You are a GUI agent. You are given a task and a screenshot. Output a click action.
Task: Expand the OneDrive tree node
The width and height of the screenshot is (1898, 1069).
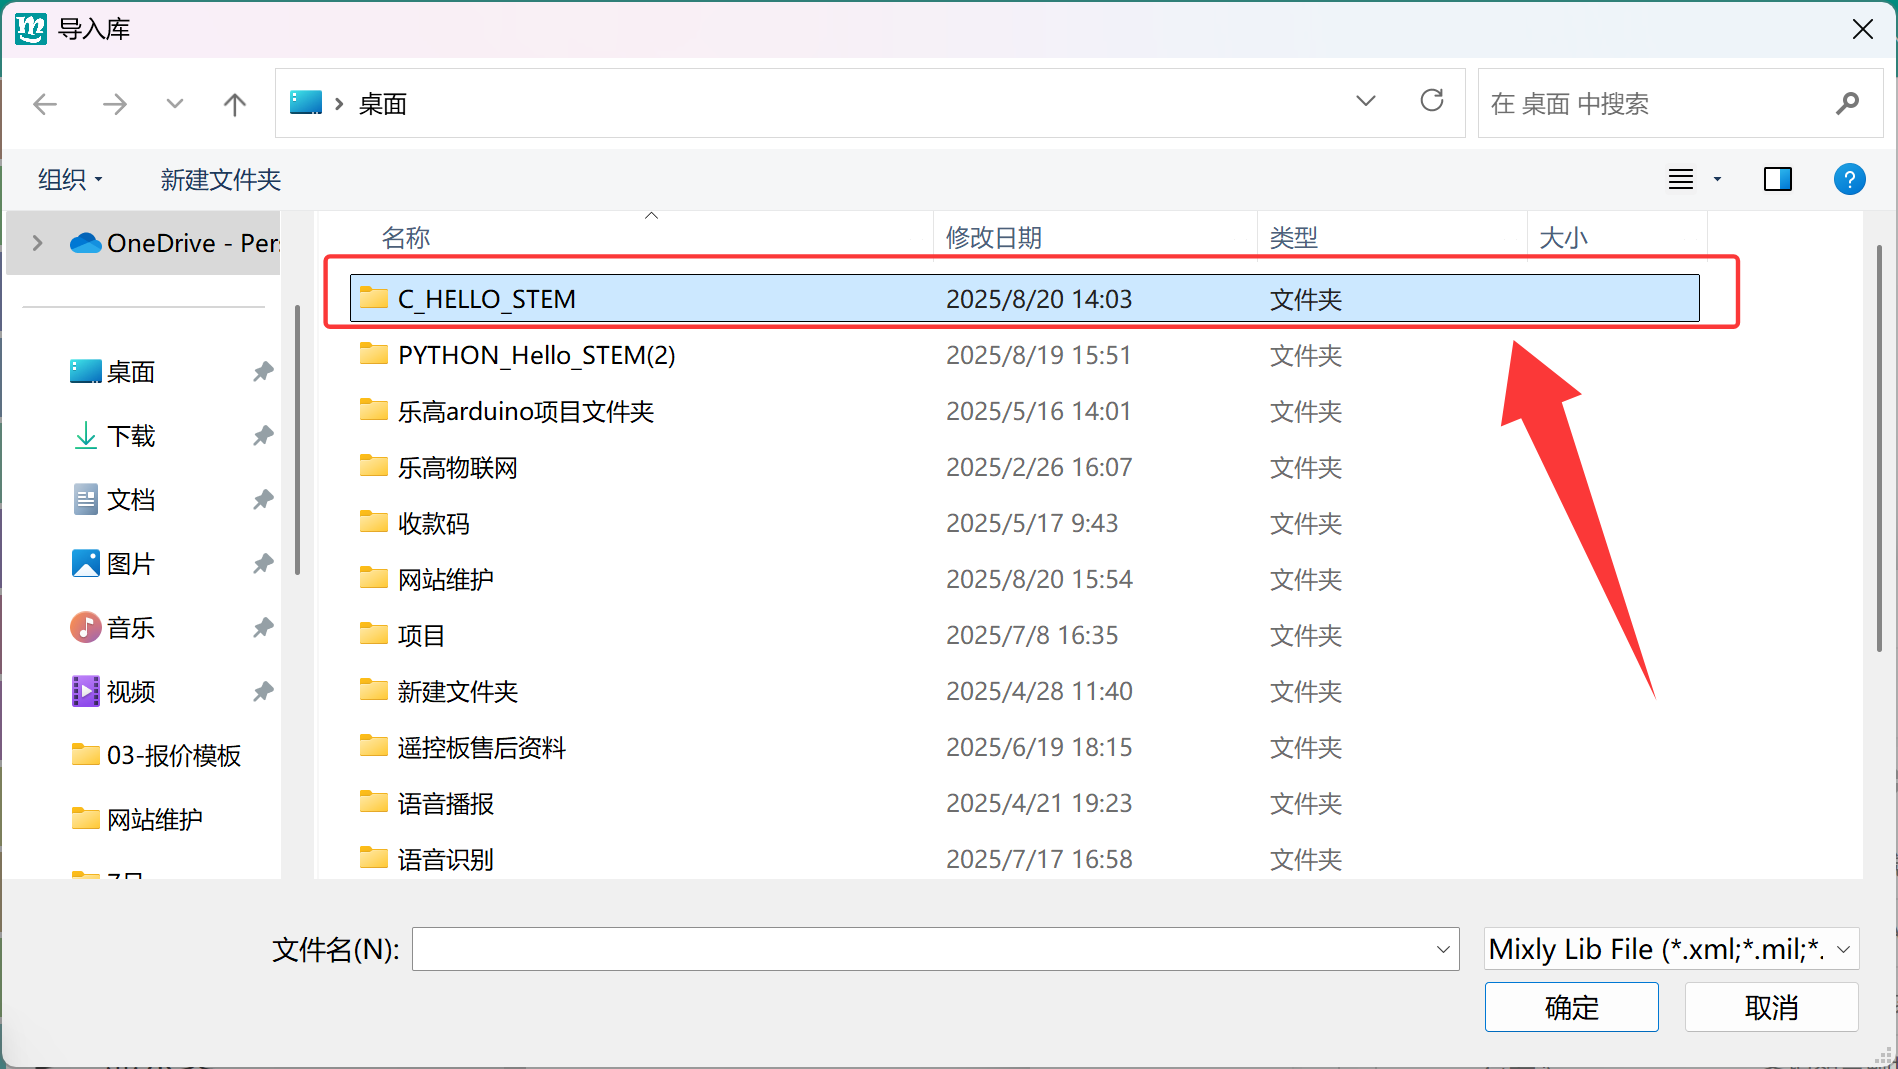pos(37,243)
